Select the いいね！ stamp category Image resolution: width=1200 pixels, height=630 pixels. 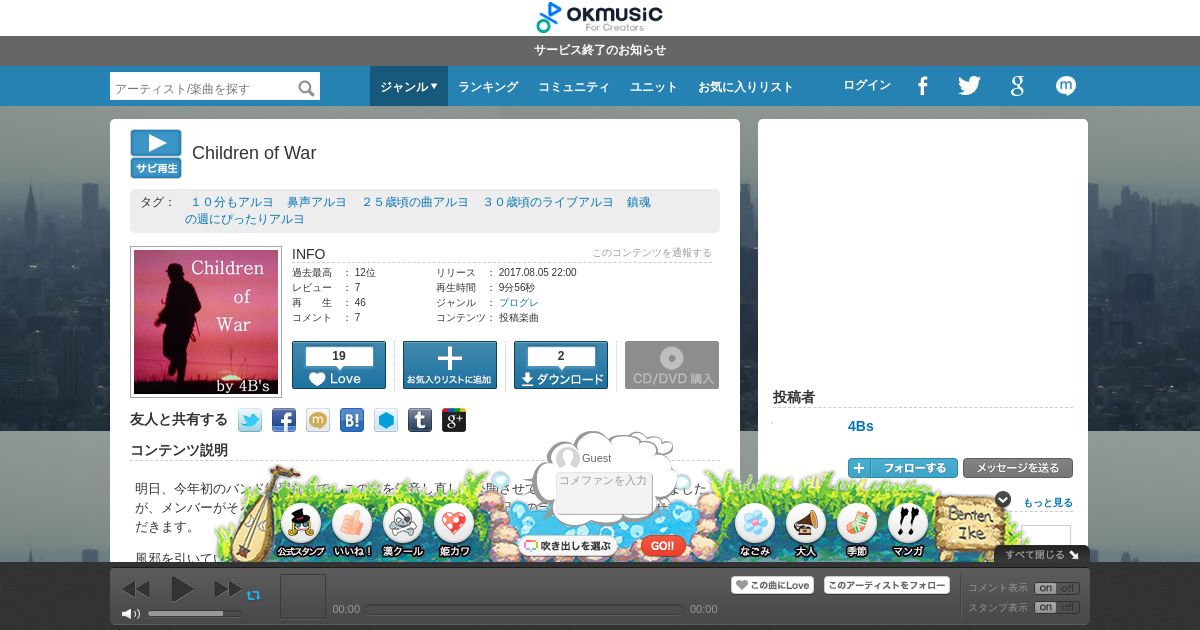point(352,530)
